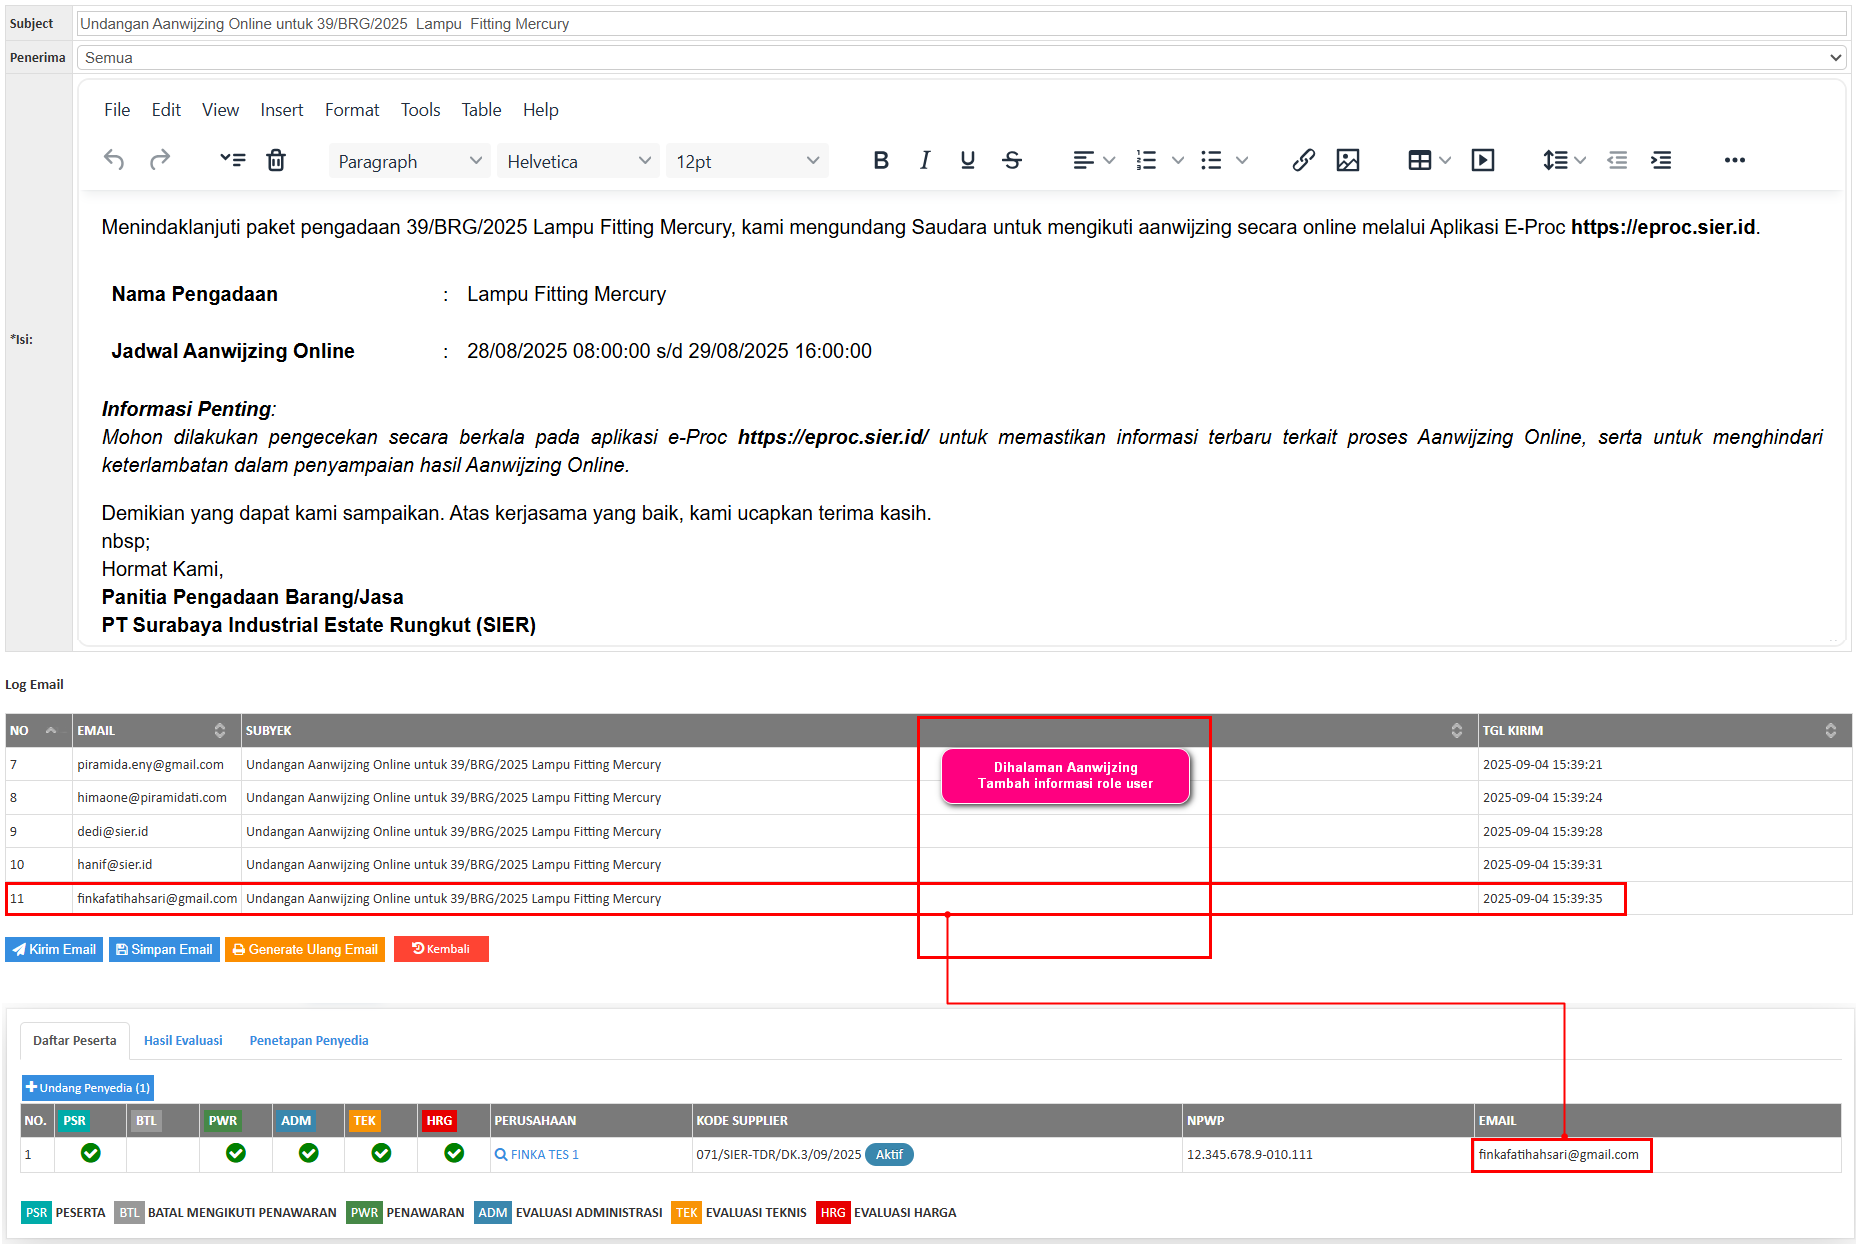Click Generate Ulang Email button
This screenshot has height=1244, width=1857.
pyautogui.click(x=305, y=949)
